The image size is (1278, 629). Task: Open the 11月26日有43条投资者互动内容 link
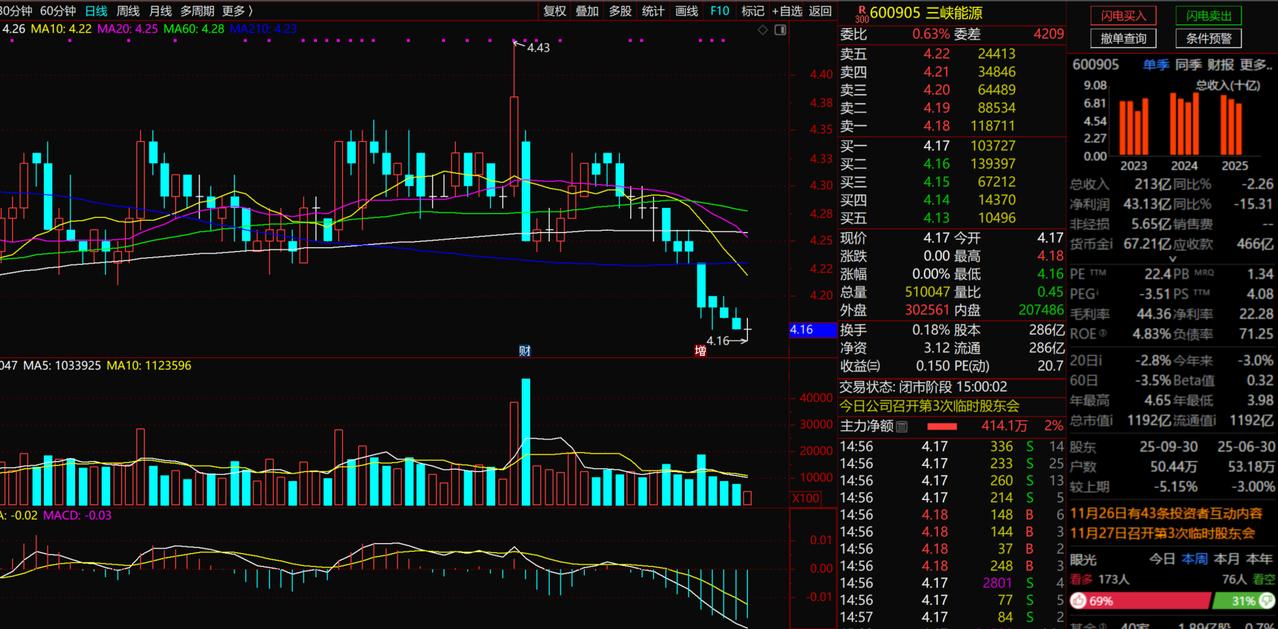pos(1166,513)
